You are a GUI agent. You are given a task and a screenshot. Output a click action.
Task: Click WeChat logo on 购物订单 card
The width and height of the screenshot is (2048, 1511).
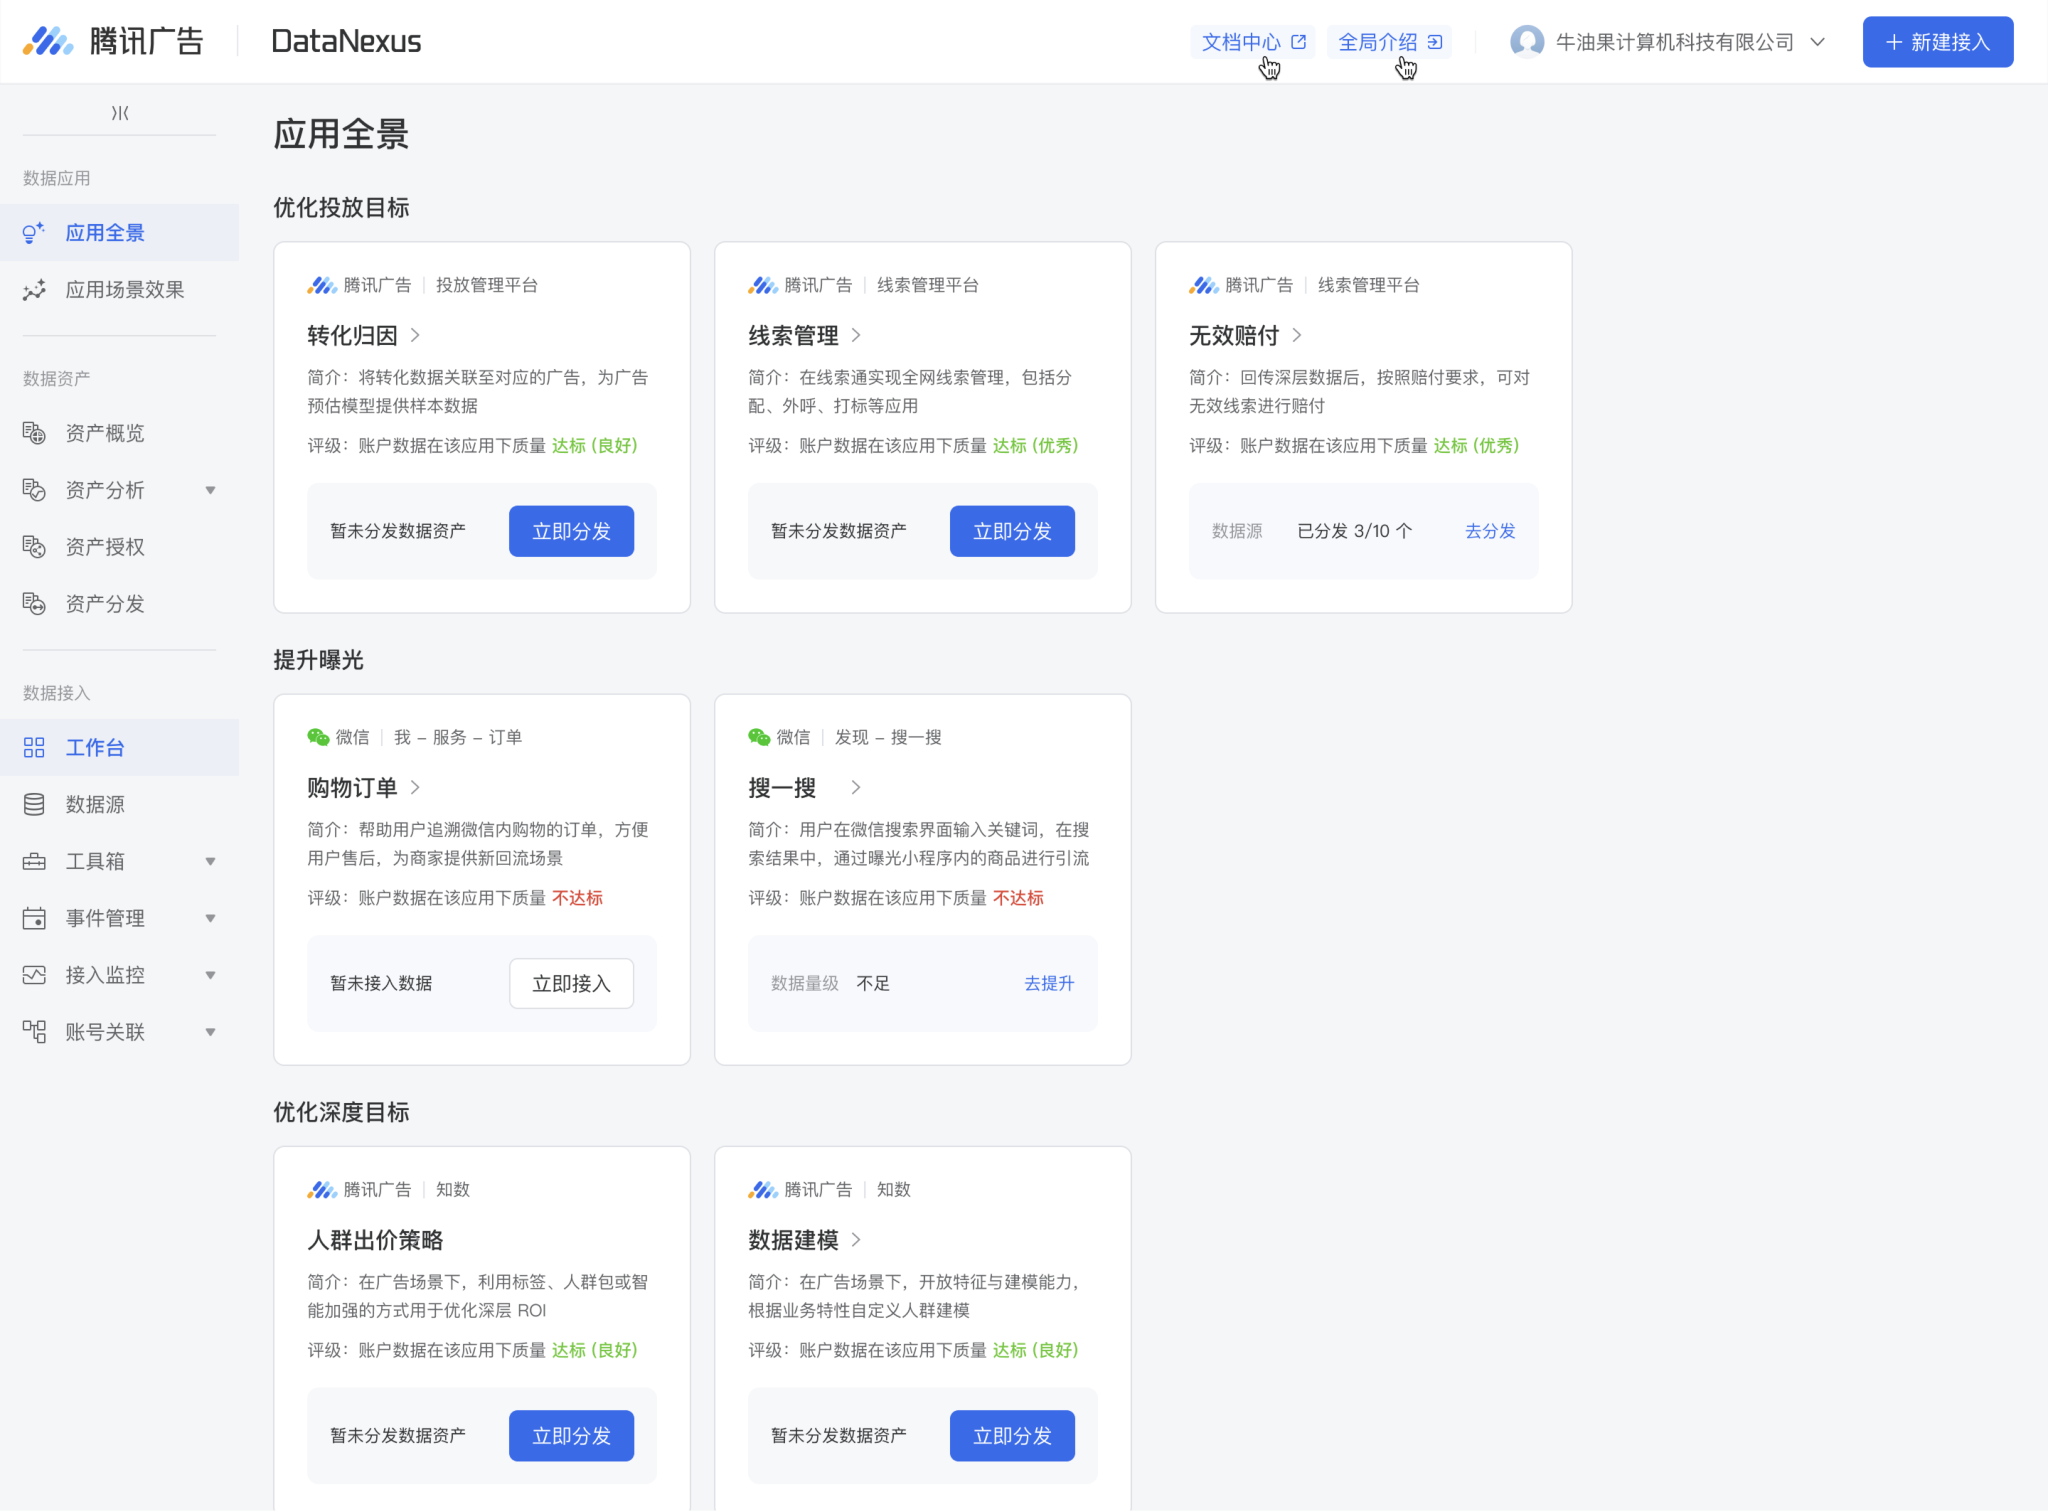click(x=318, y=737)
